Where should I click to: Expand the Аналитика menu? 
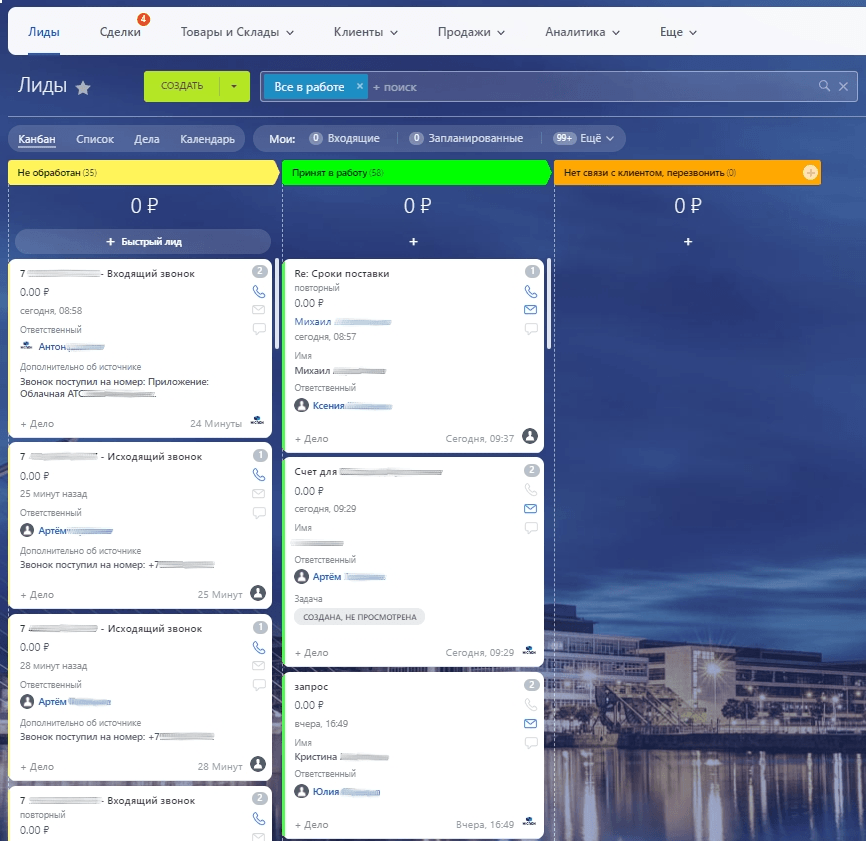(582, 32)
